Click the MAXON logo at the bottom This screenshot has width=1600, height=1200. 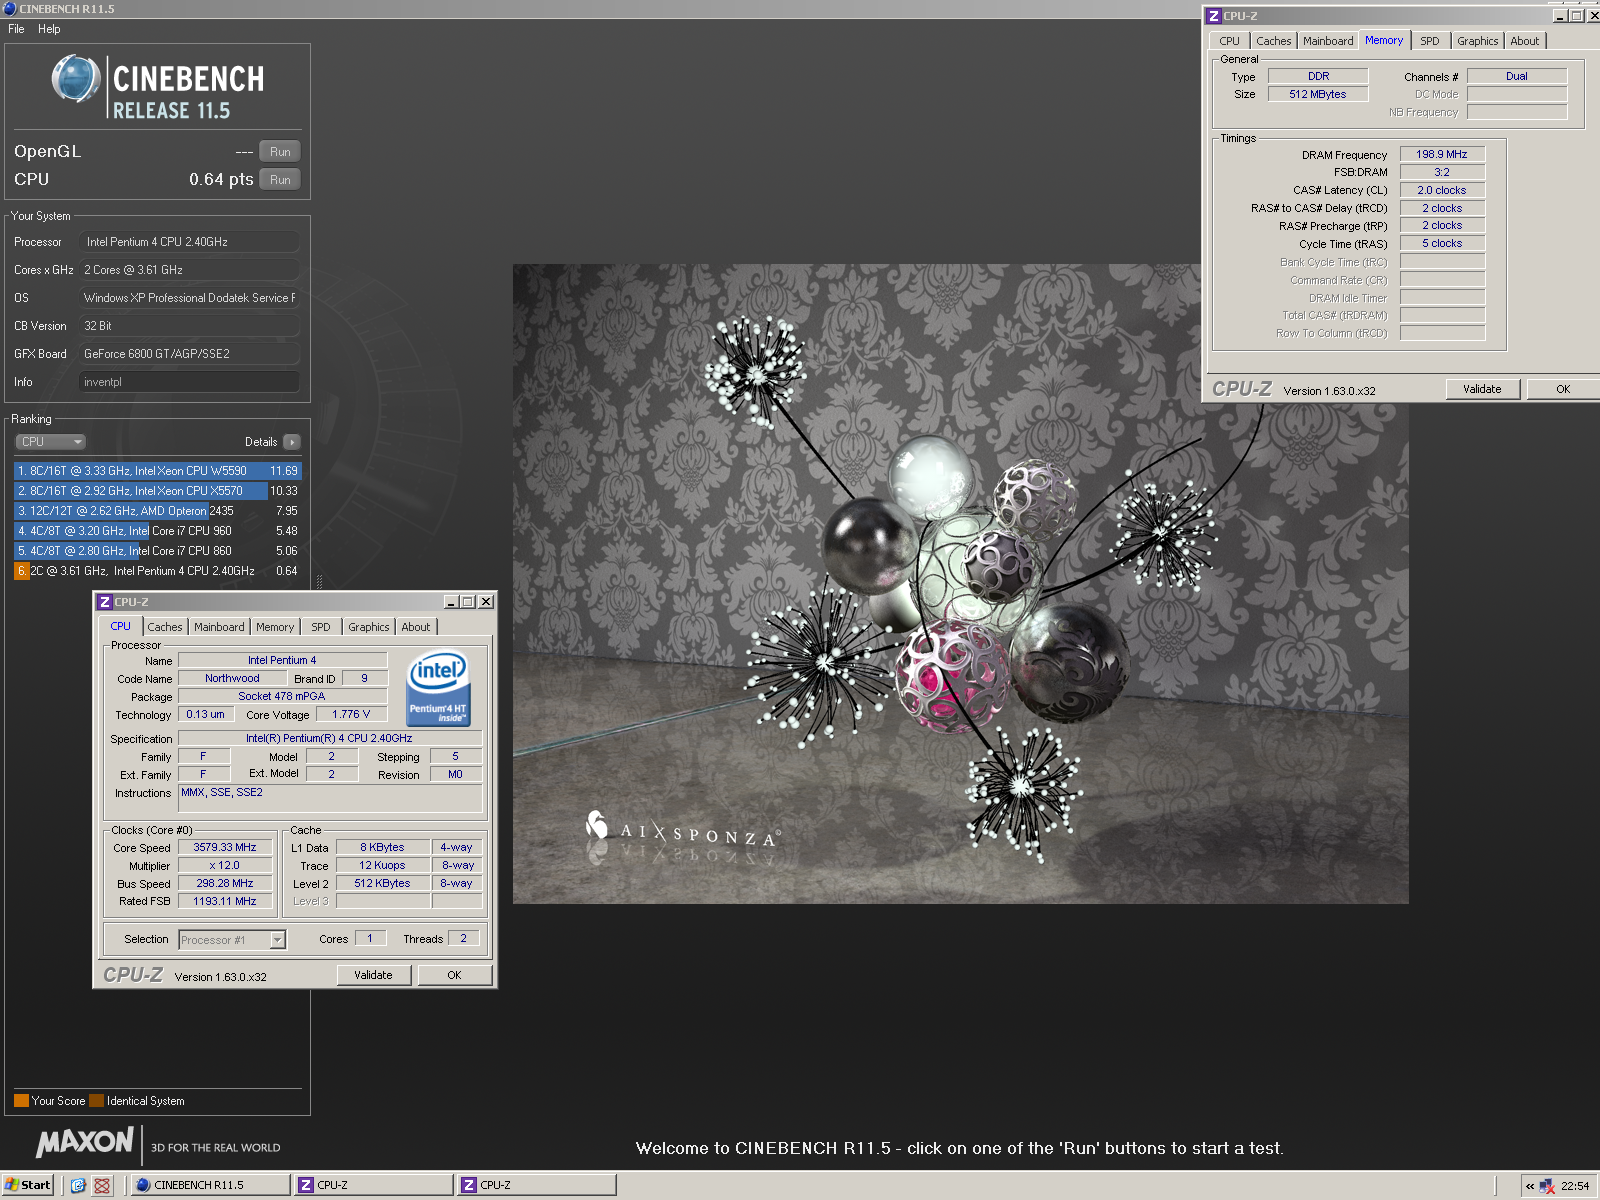tap(85, 1142)
